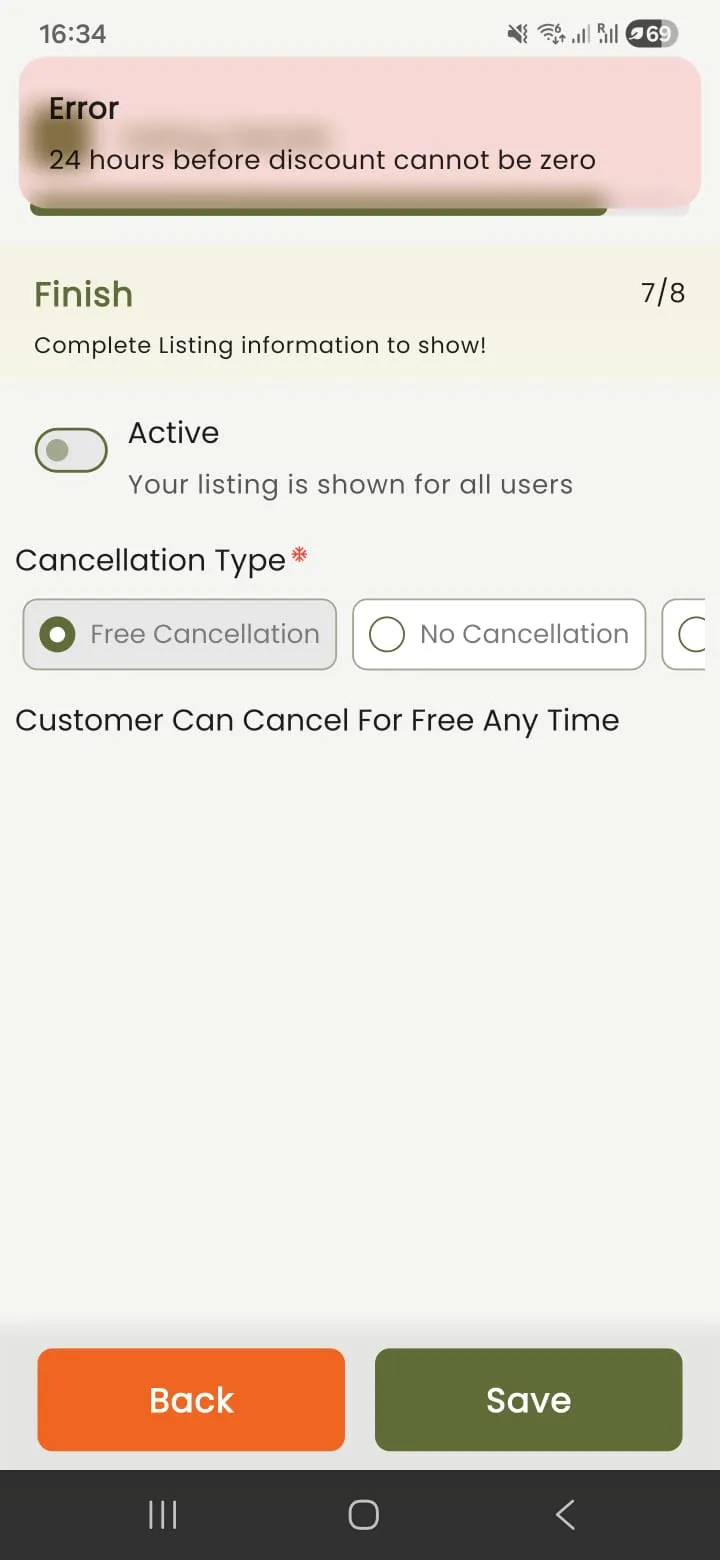Tap the 7/8 step counter
720x1560 pixels.
coord(662,293)
